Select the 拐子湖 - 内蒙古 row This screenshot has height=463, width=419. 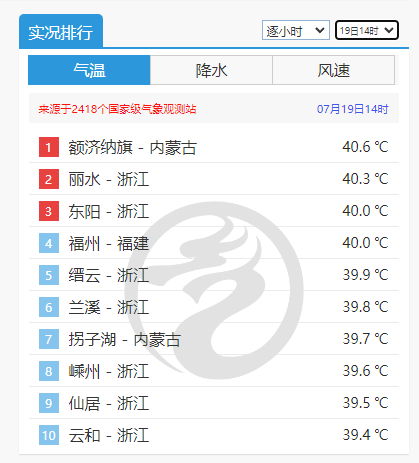click(x=214, y=339)
